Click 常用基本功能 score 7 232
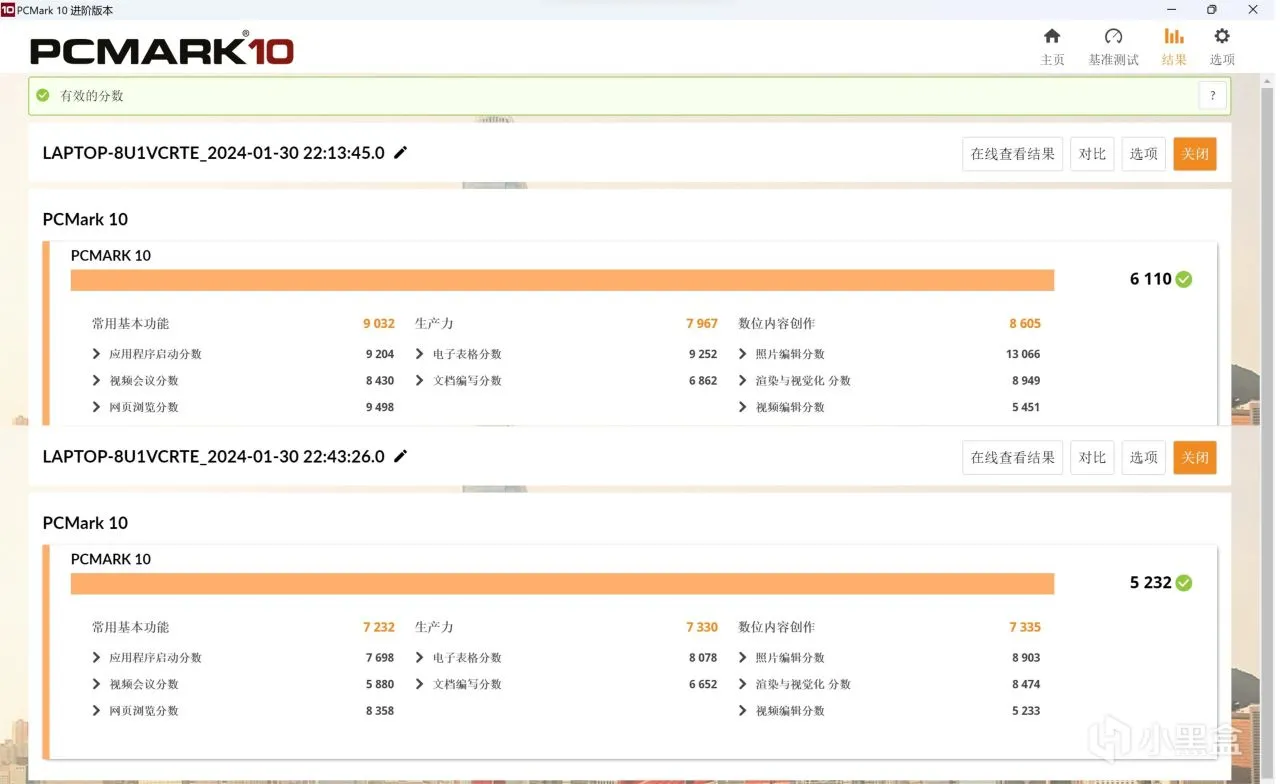1280x784 pixels. [379, 627]
